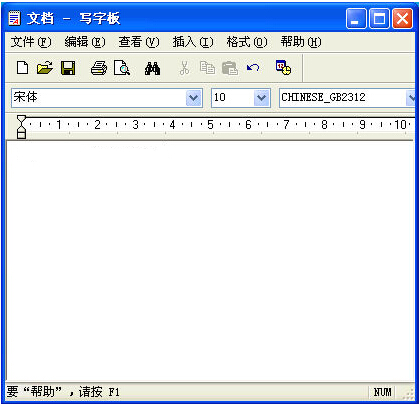Open the 查看(V) menu

pos(139,42)
